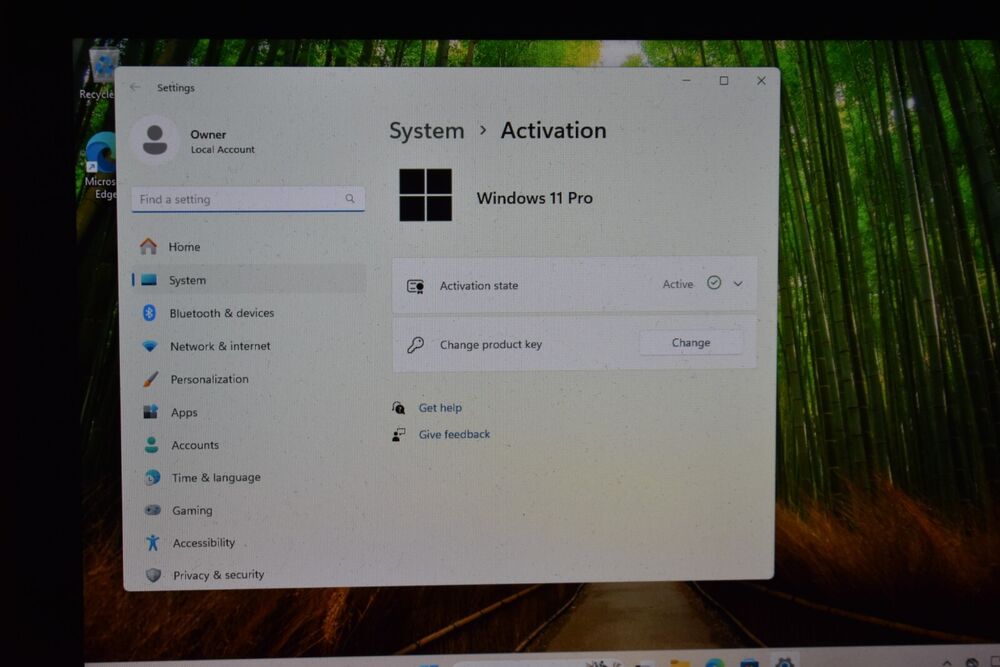Screen dimensions: 1000x667
Task: Expand the Activation state chevron
Action: click(x=738, y=284)
